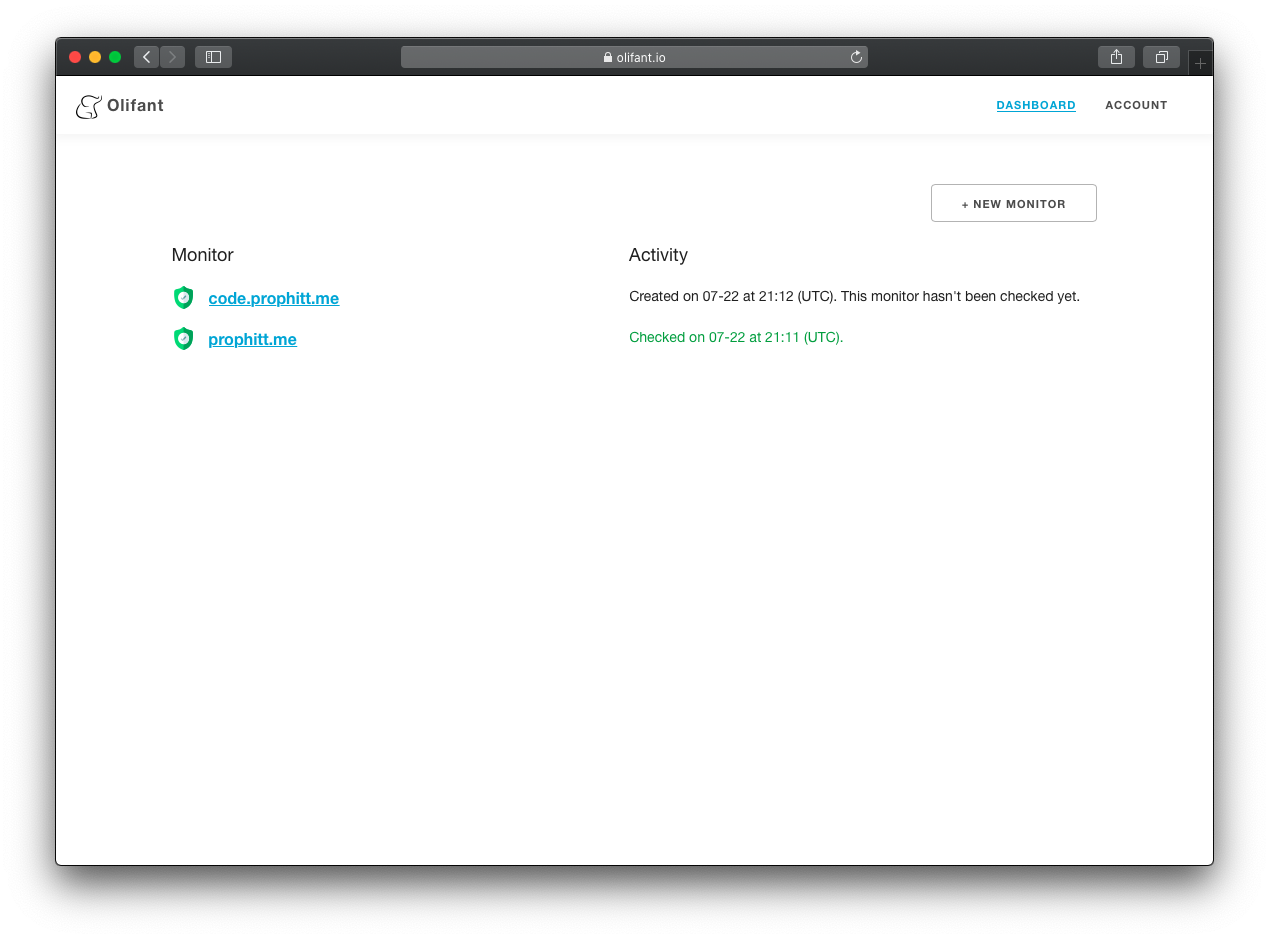Click the grayed forward navigation arrow
Viewport: 1269px width, 939px height.
coord(172,57)
